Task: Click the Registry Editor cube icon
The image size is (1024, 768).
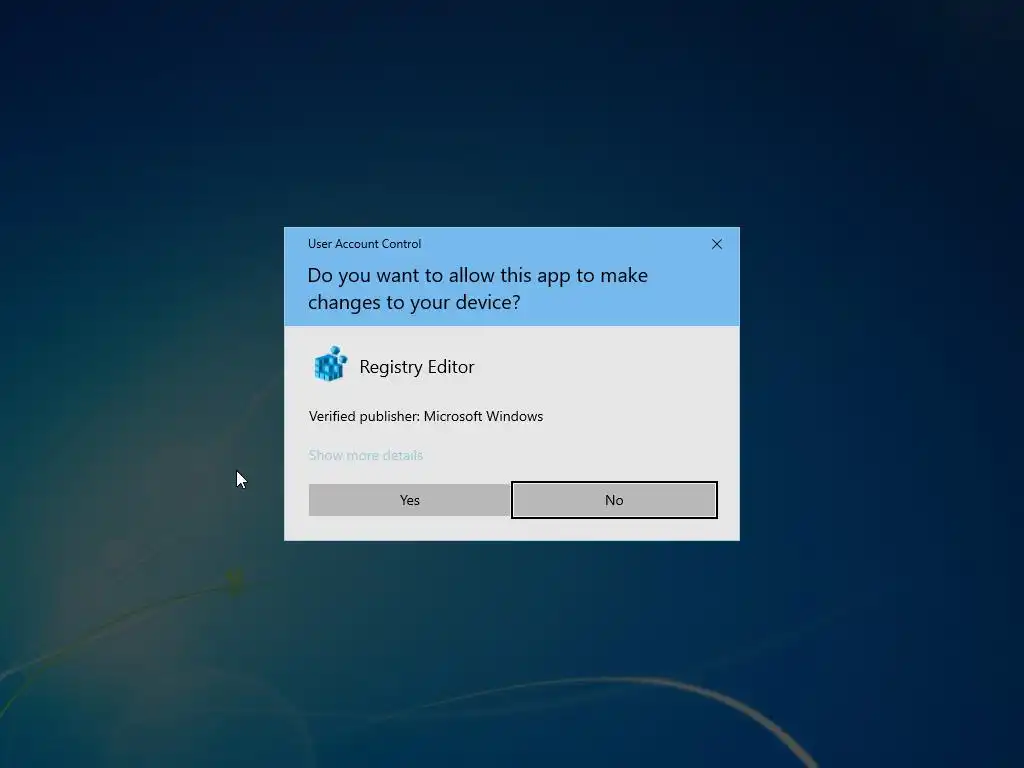Action: pyautogui.click(x=330, y=364)
